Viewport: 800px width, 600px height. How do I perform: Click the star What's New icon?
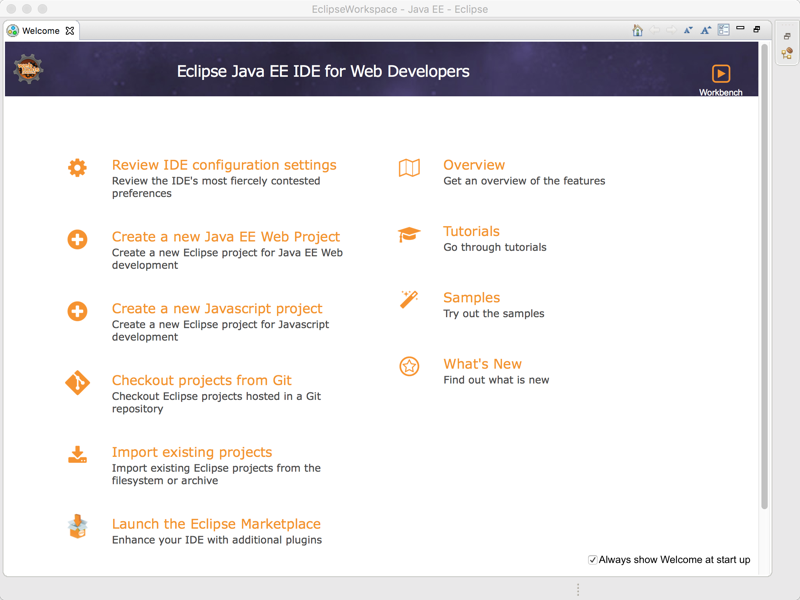click(x=409, y=366)
